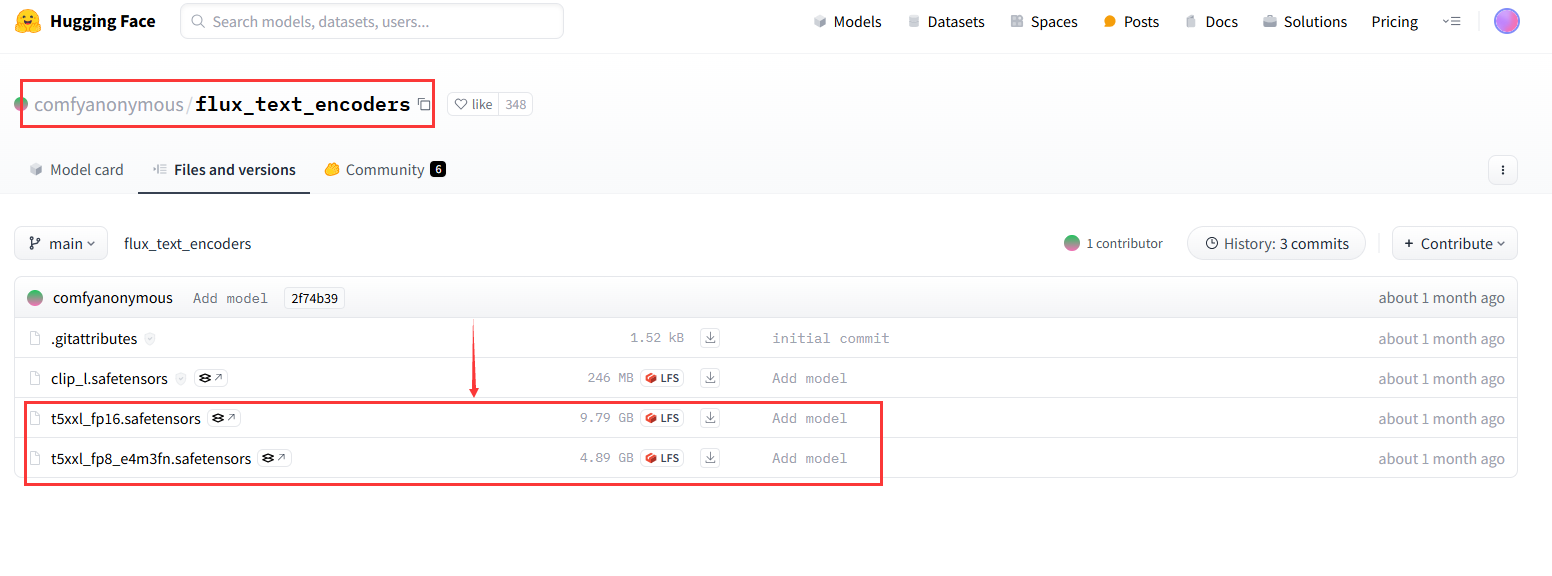Open t5xxl_fp16.safetensors tensor viewer icon
The image size is (1552, 576).
(224, 418)
